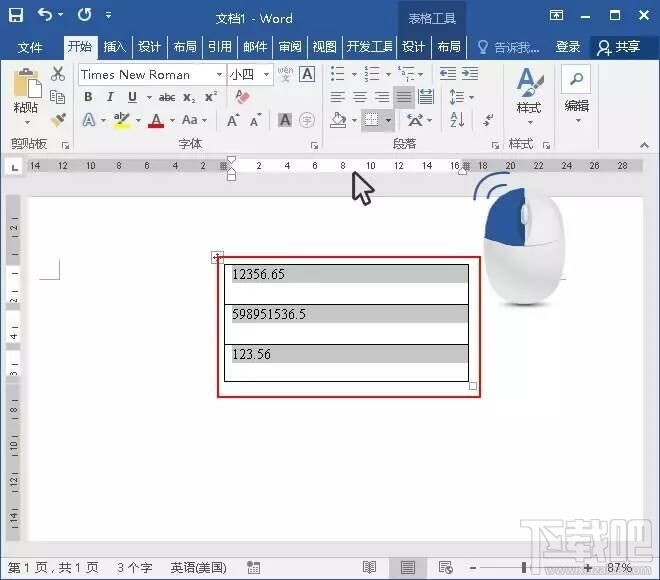Click the red font color button
The height and width of the screenshot is (580, 660).
[155, 120]
